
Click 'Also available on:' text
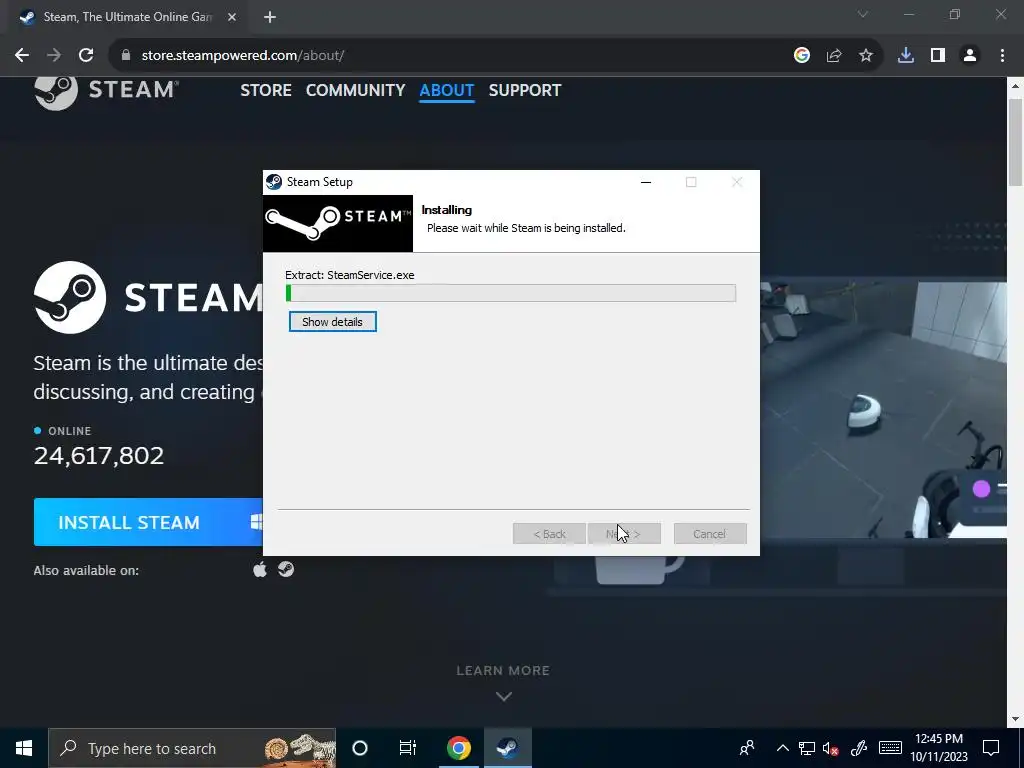point(86,570)
